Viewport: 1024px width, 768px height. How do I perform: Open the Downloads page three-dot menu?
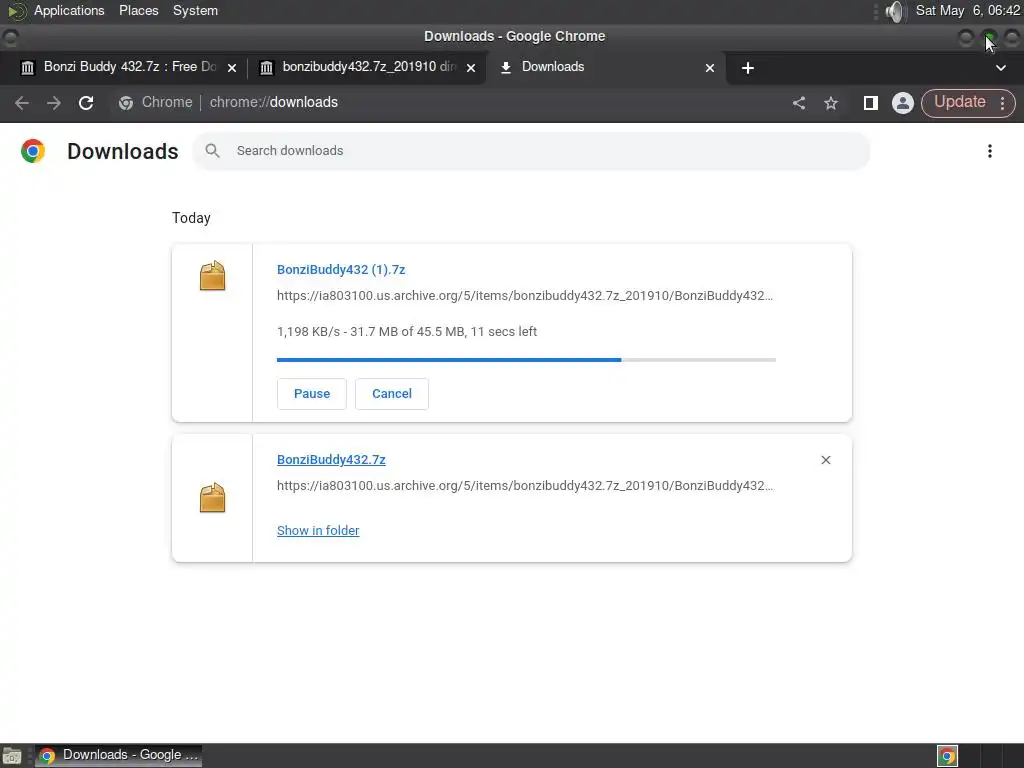pyautogui.click(x=989, y=151)
